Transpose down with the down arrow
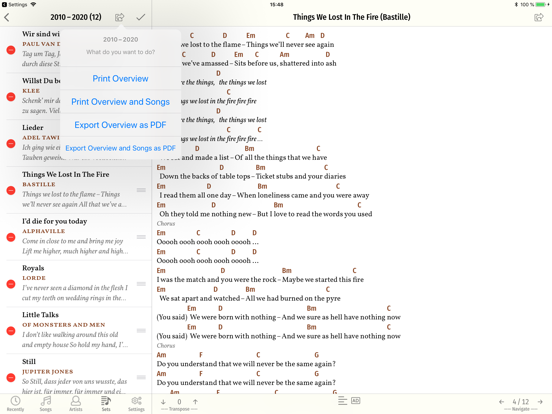The image size is (552, 414). [163, 402]
